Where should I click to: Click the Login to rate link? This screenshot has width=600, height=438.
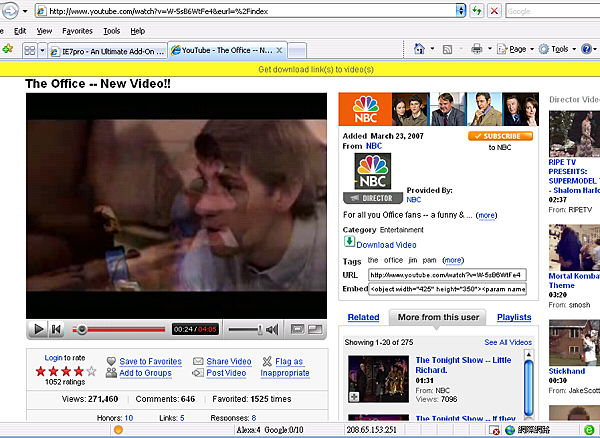click(53, 358)
